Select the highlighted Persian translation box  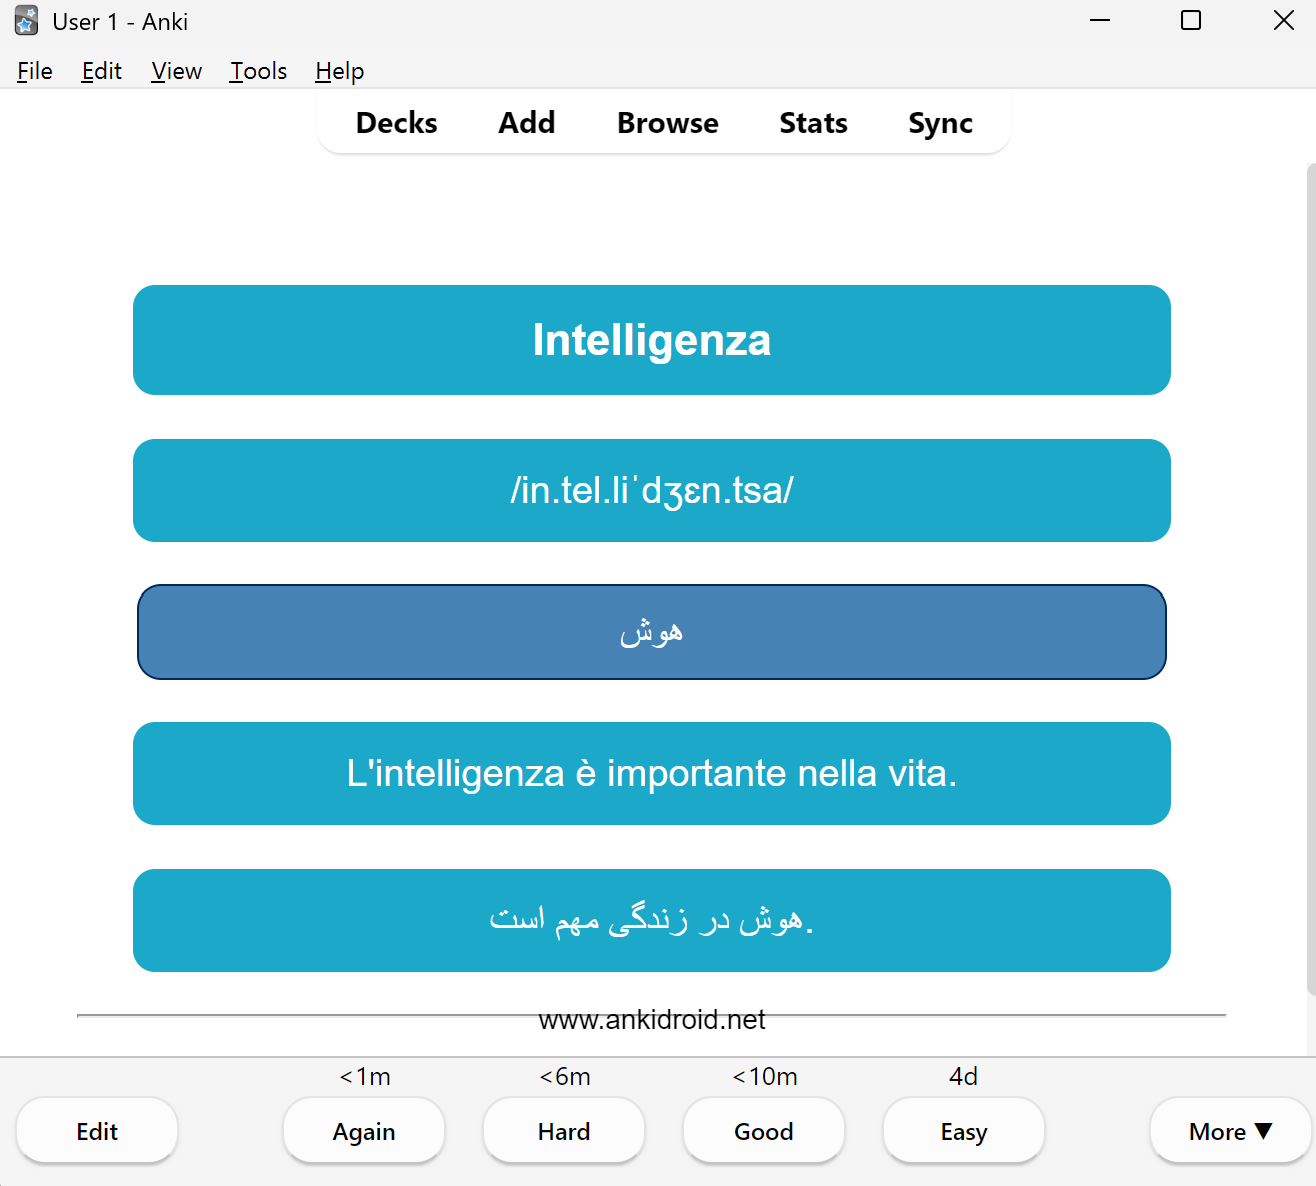(x=652, y=632)
